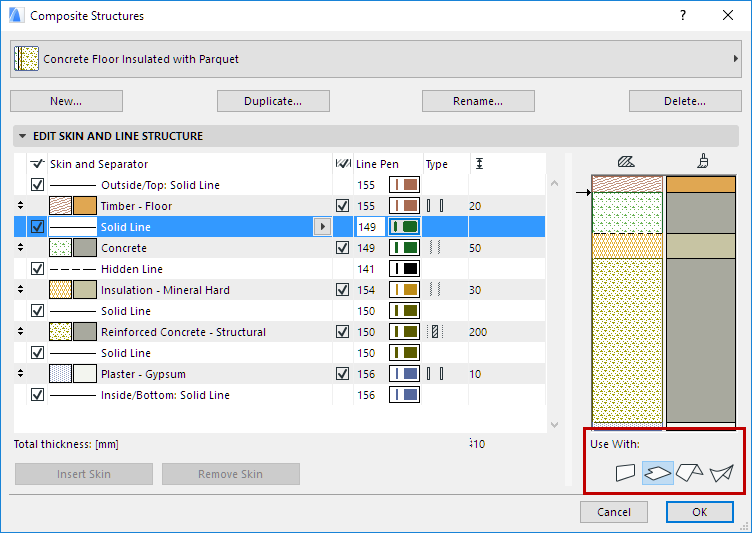Viewport: 752px width, 533px height.
Task: Click Reinforced Concrete core type icon
Action: 435,332
